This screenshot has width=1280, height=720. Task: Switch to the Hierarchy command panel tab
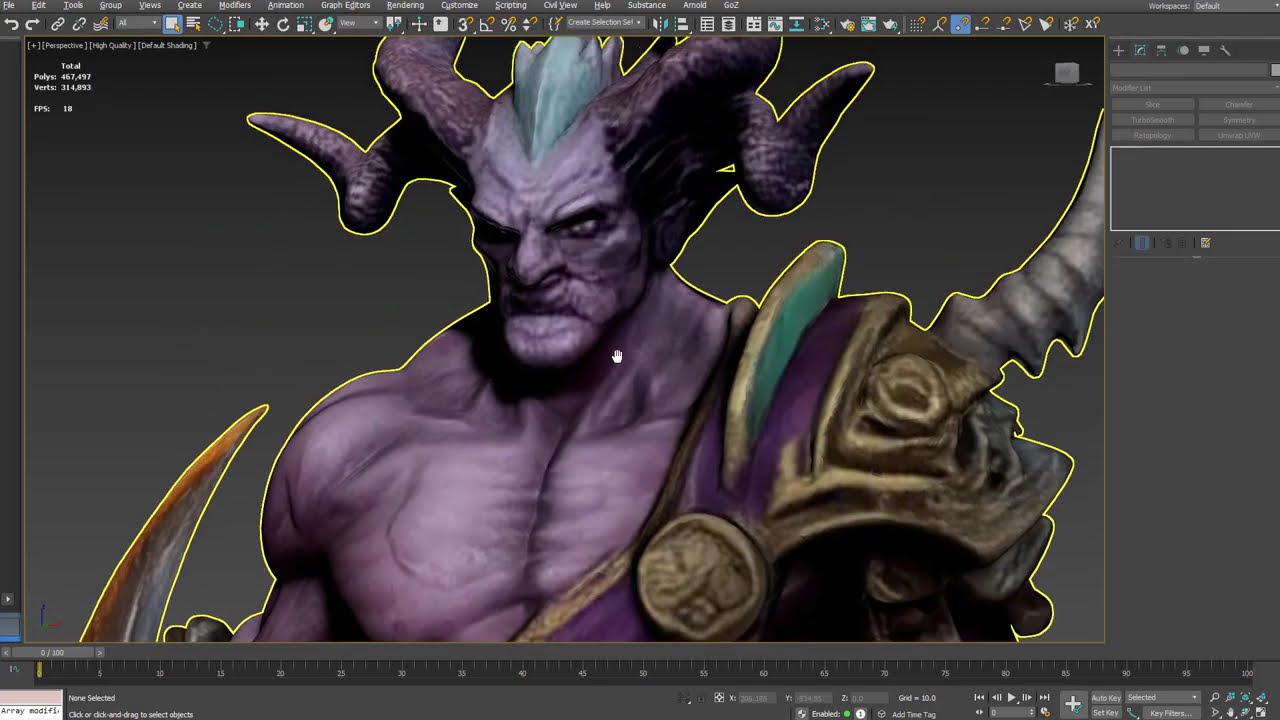click(1161, 50)
